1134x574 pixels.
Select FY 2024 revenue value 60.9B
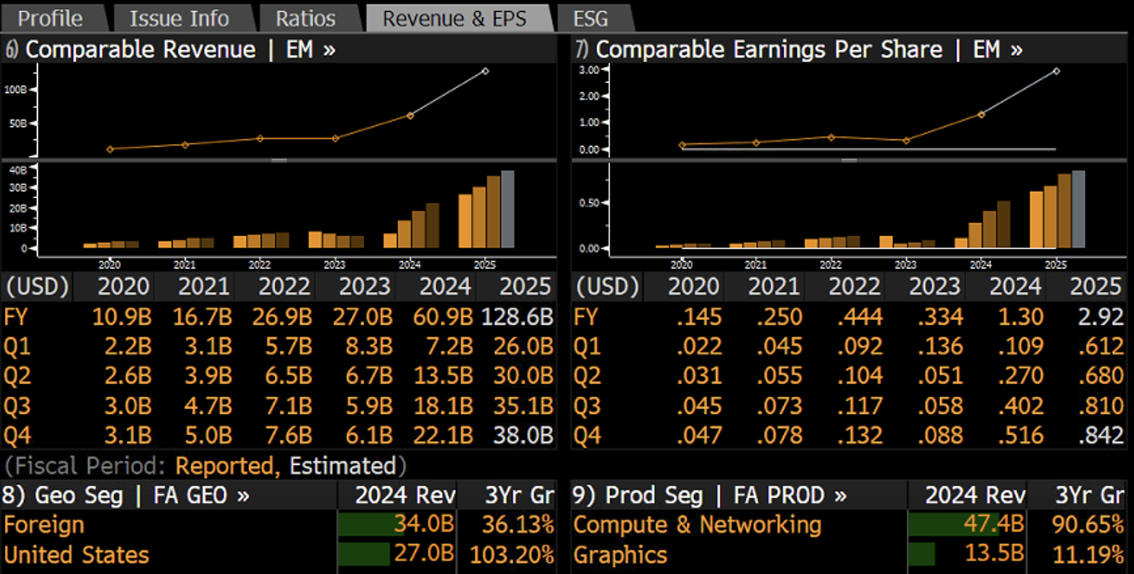point(443,317)
